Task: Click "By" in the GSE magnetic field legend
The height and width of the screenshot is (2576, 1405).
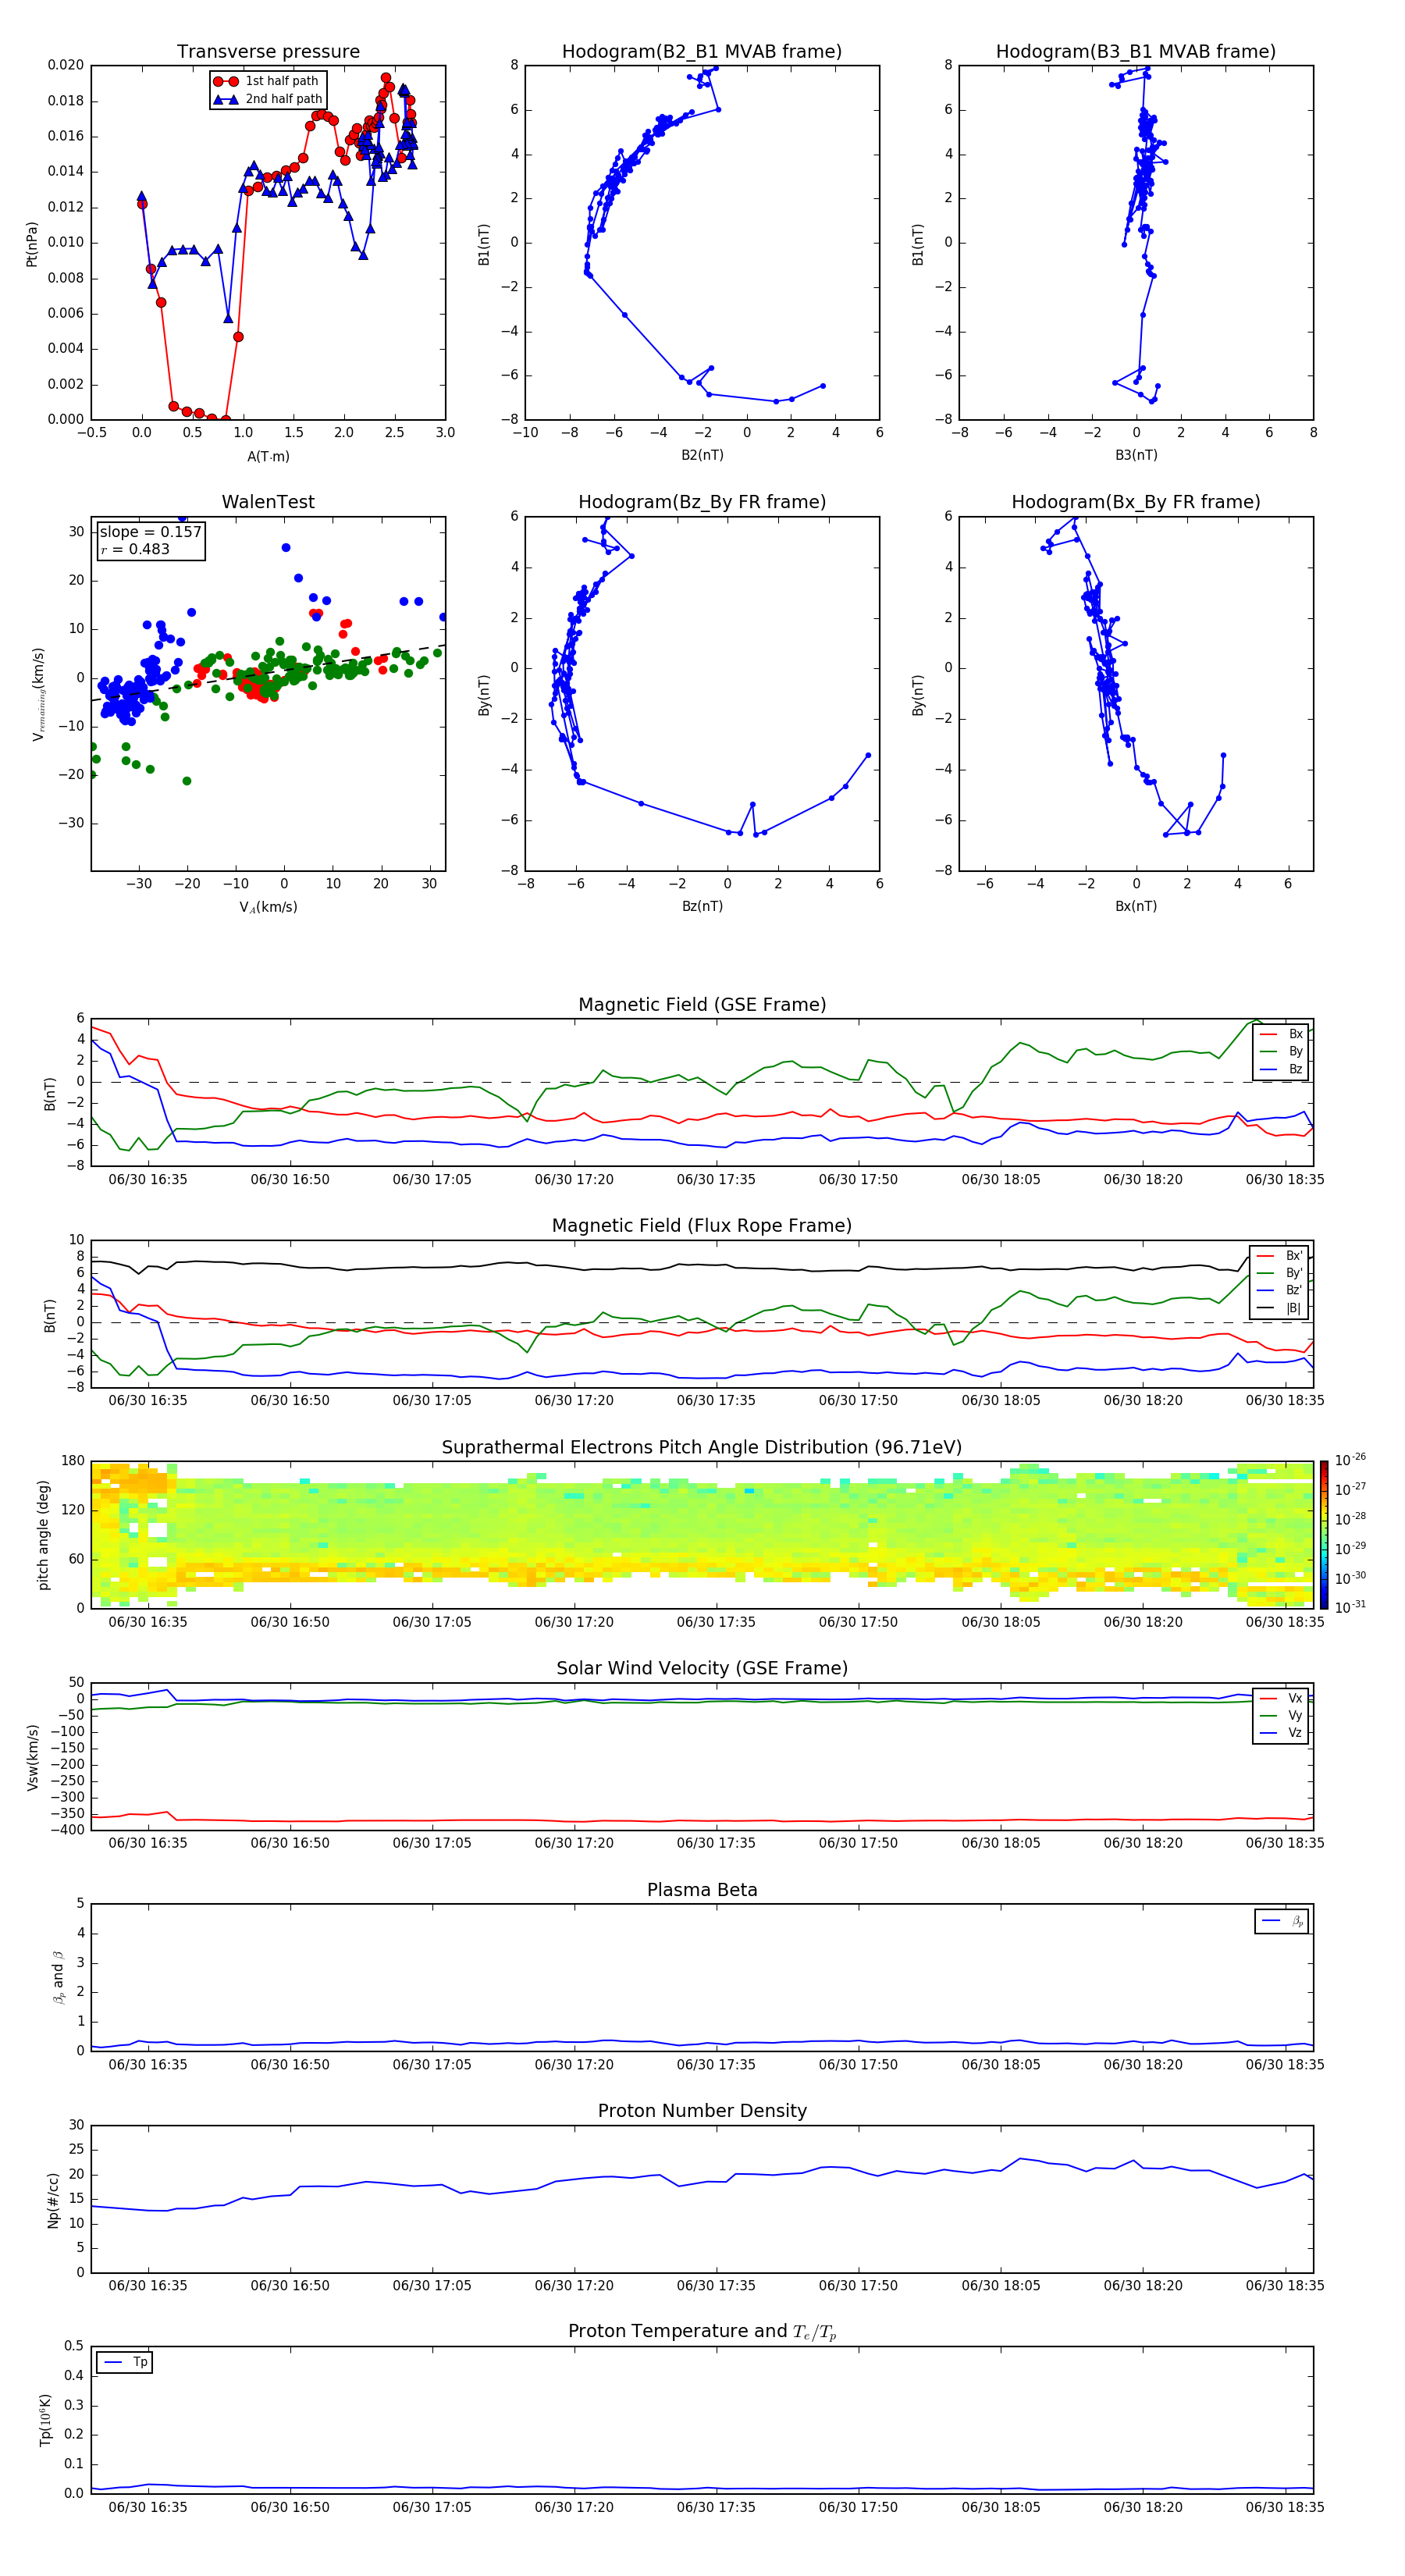Action: click(1295, 1052)
